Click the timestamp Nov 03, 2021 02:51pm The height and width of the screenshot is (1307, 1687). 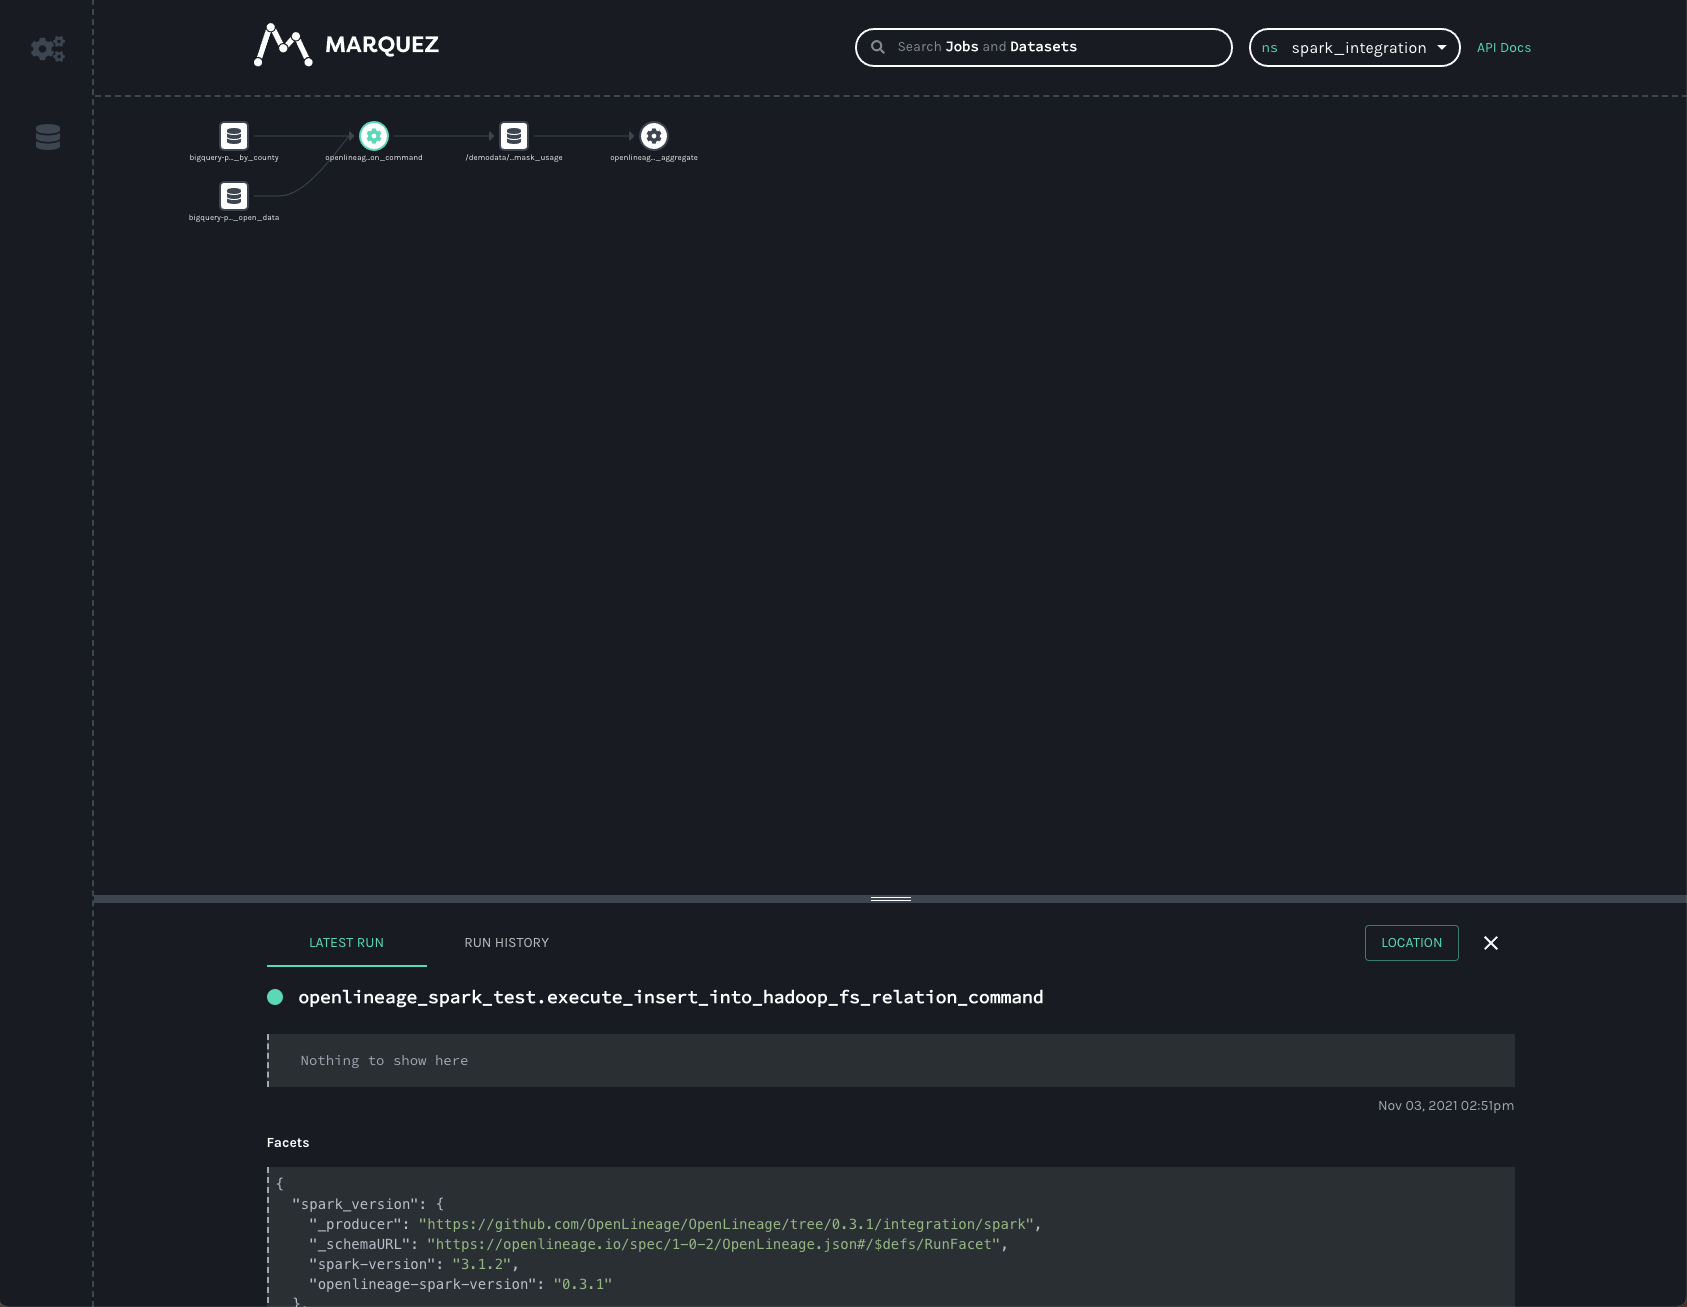click(x=1445, y=1105)
